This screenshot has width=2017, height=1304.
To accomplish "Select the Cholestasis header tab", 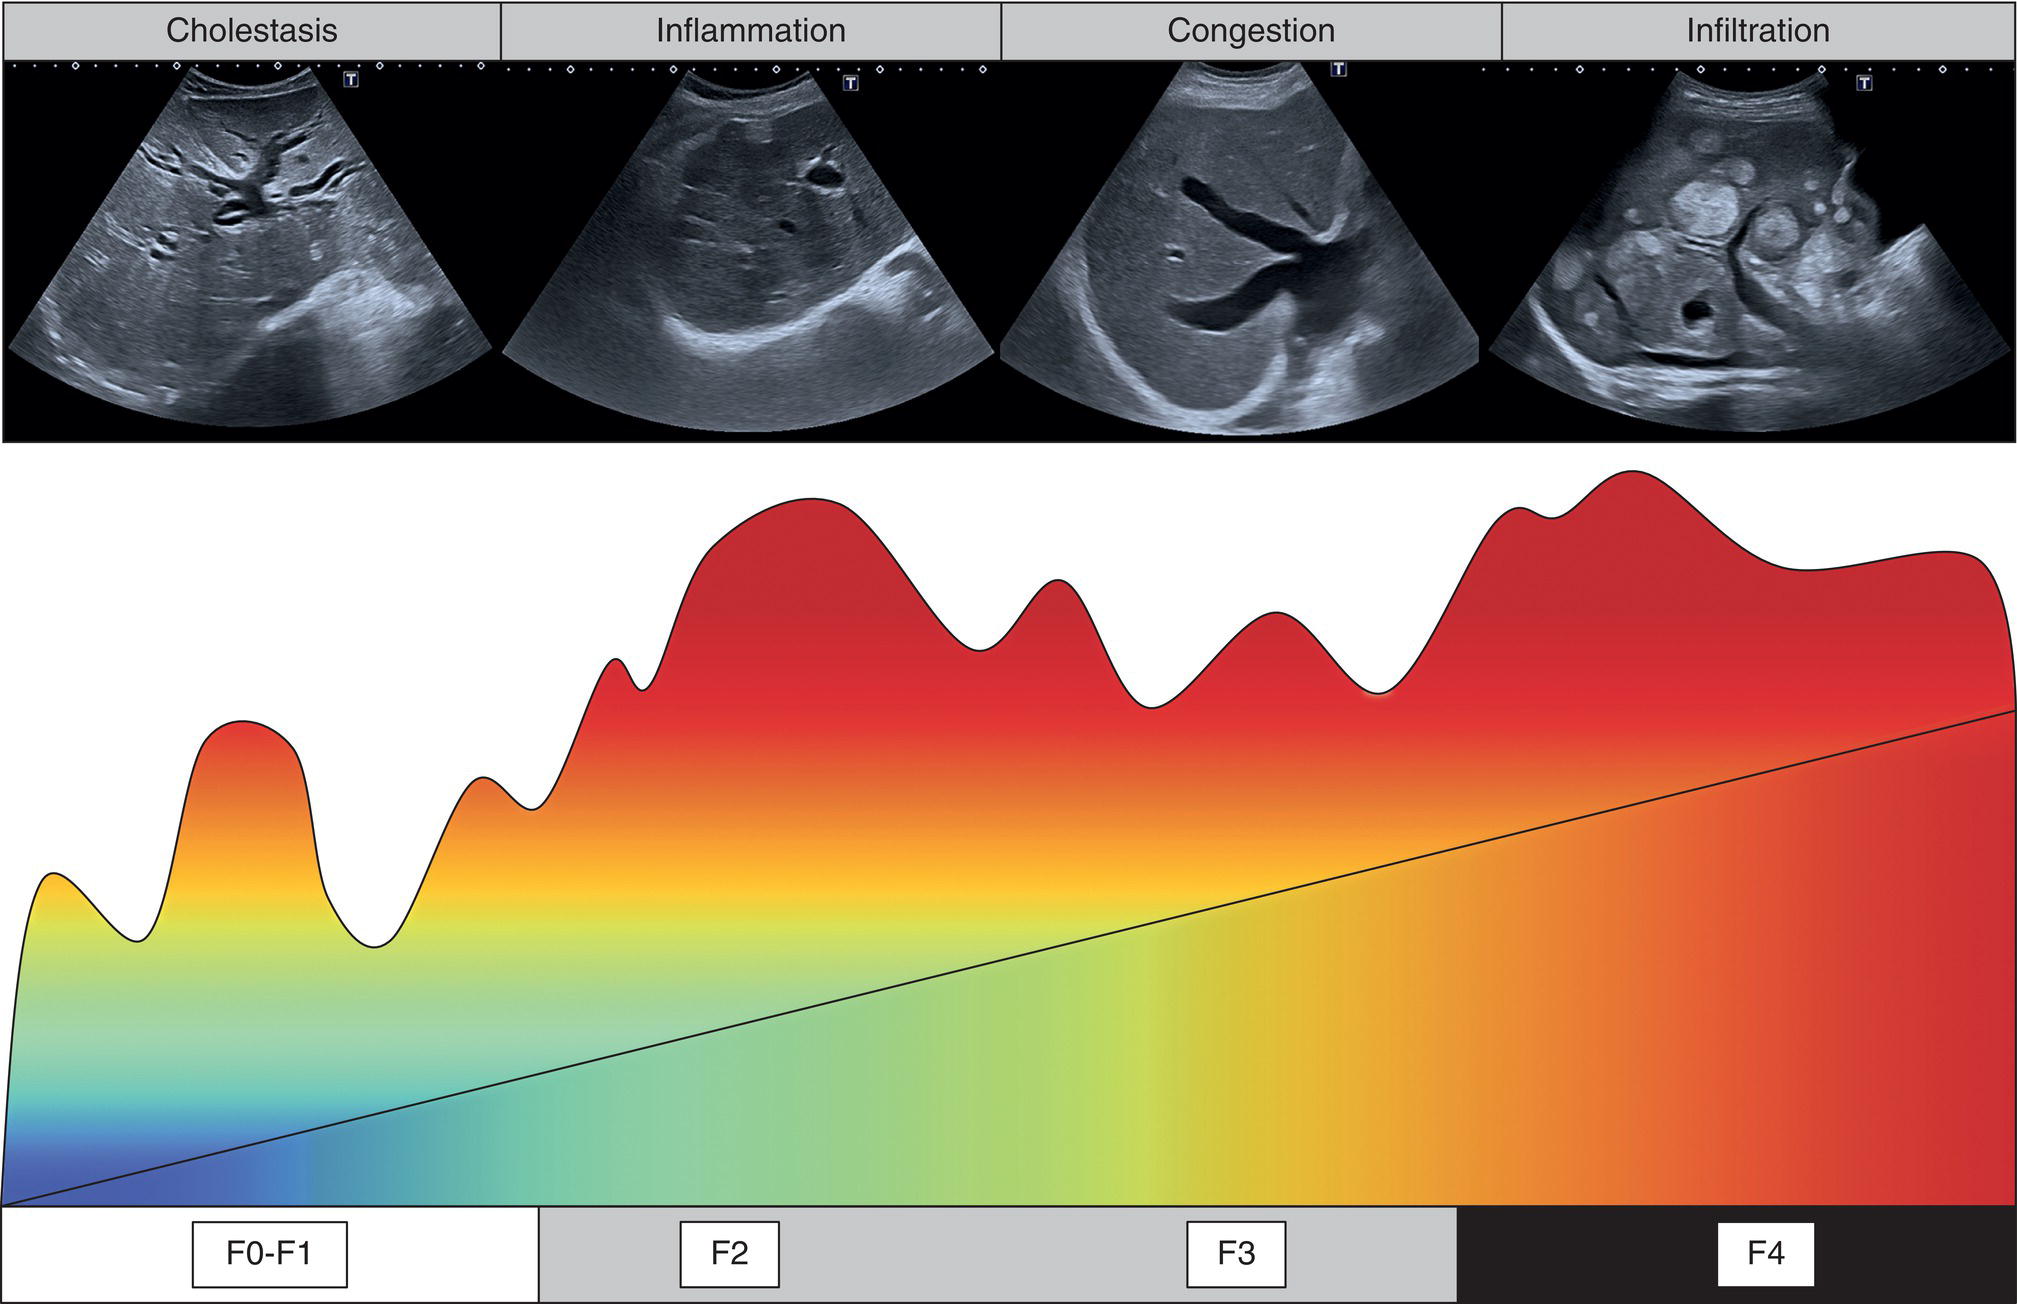I will click(251, 31).
